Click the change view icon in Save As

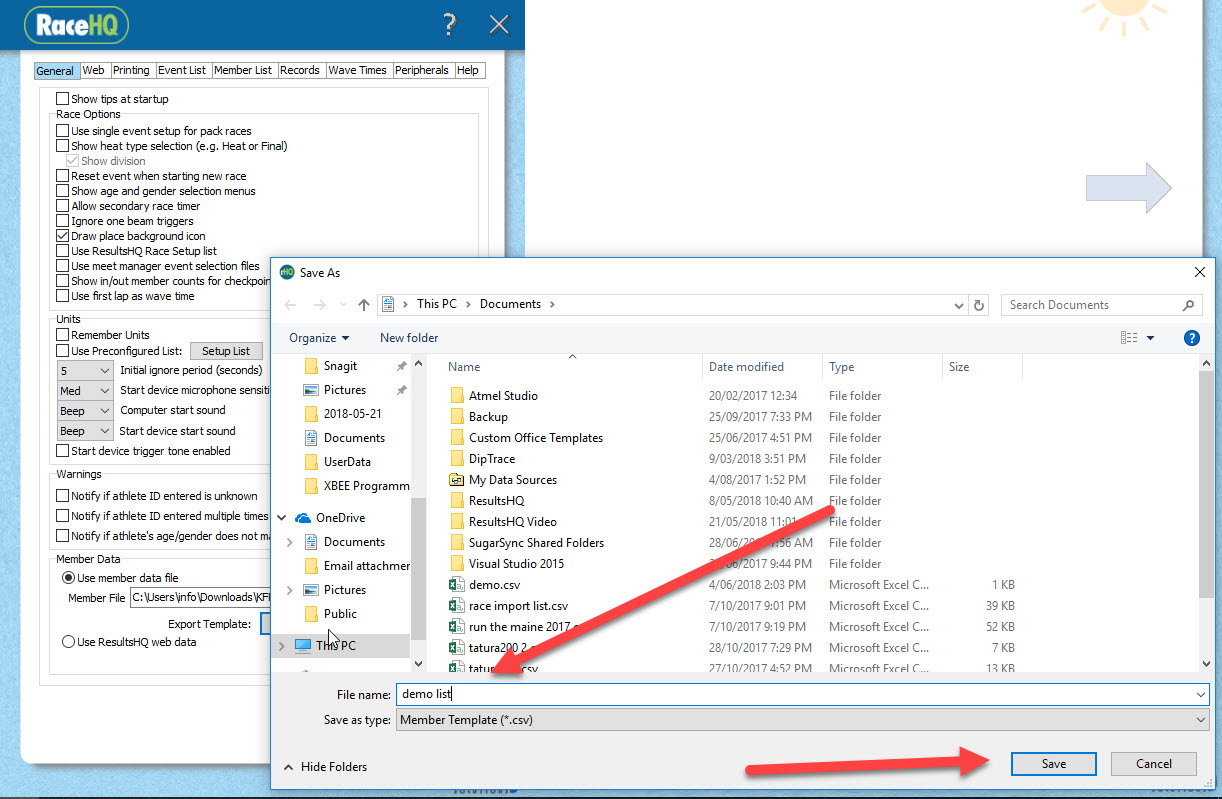(x=1129, y=338)
